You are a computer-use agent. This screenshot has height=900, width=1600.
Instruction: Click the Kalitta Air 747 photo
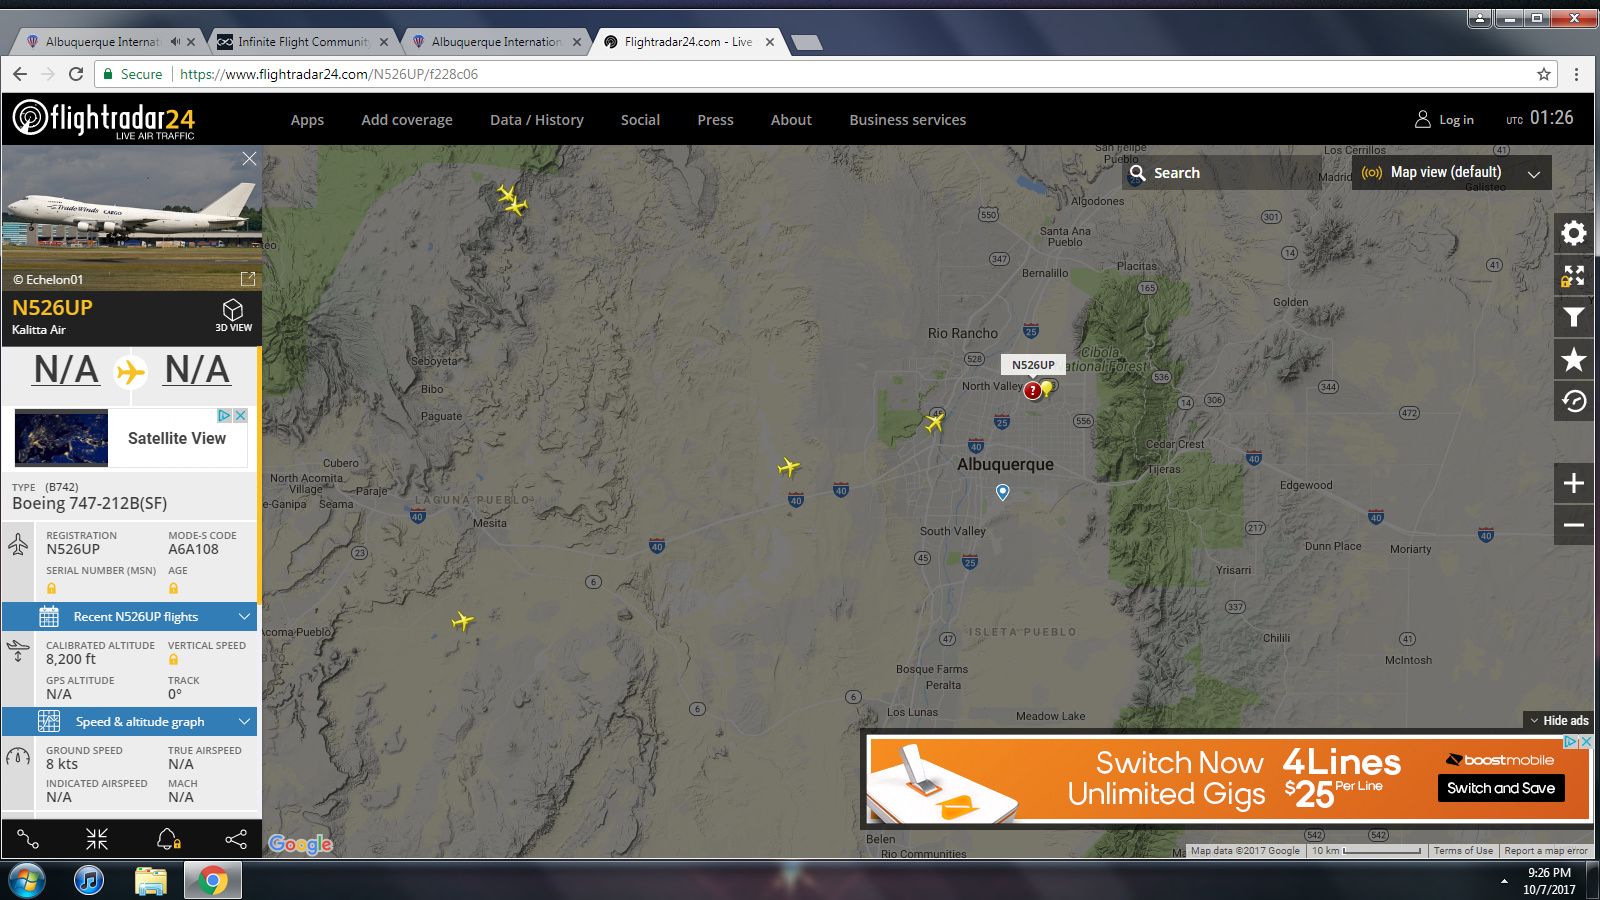pyautogui.click(x=131, y=218)
